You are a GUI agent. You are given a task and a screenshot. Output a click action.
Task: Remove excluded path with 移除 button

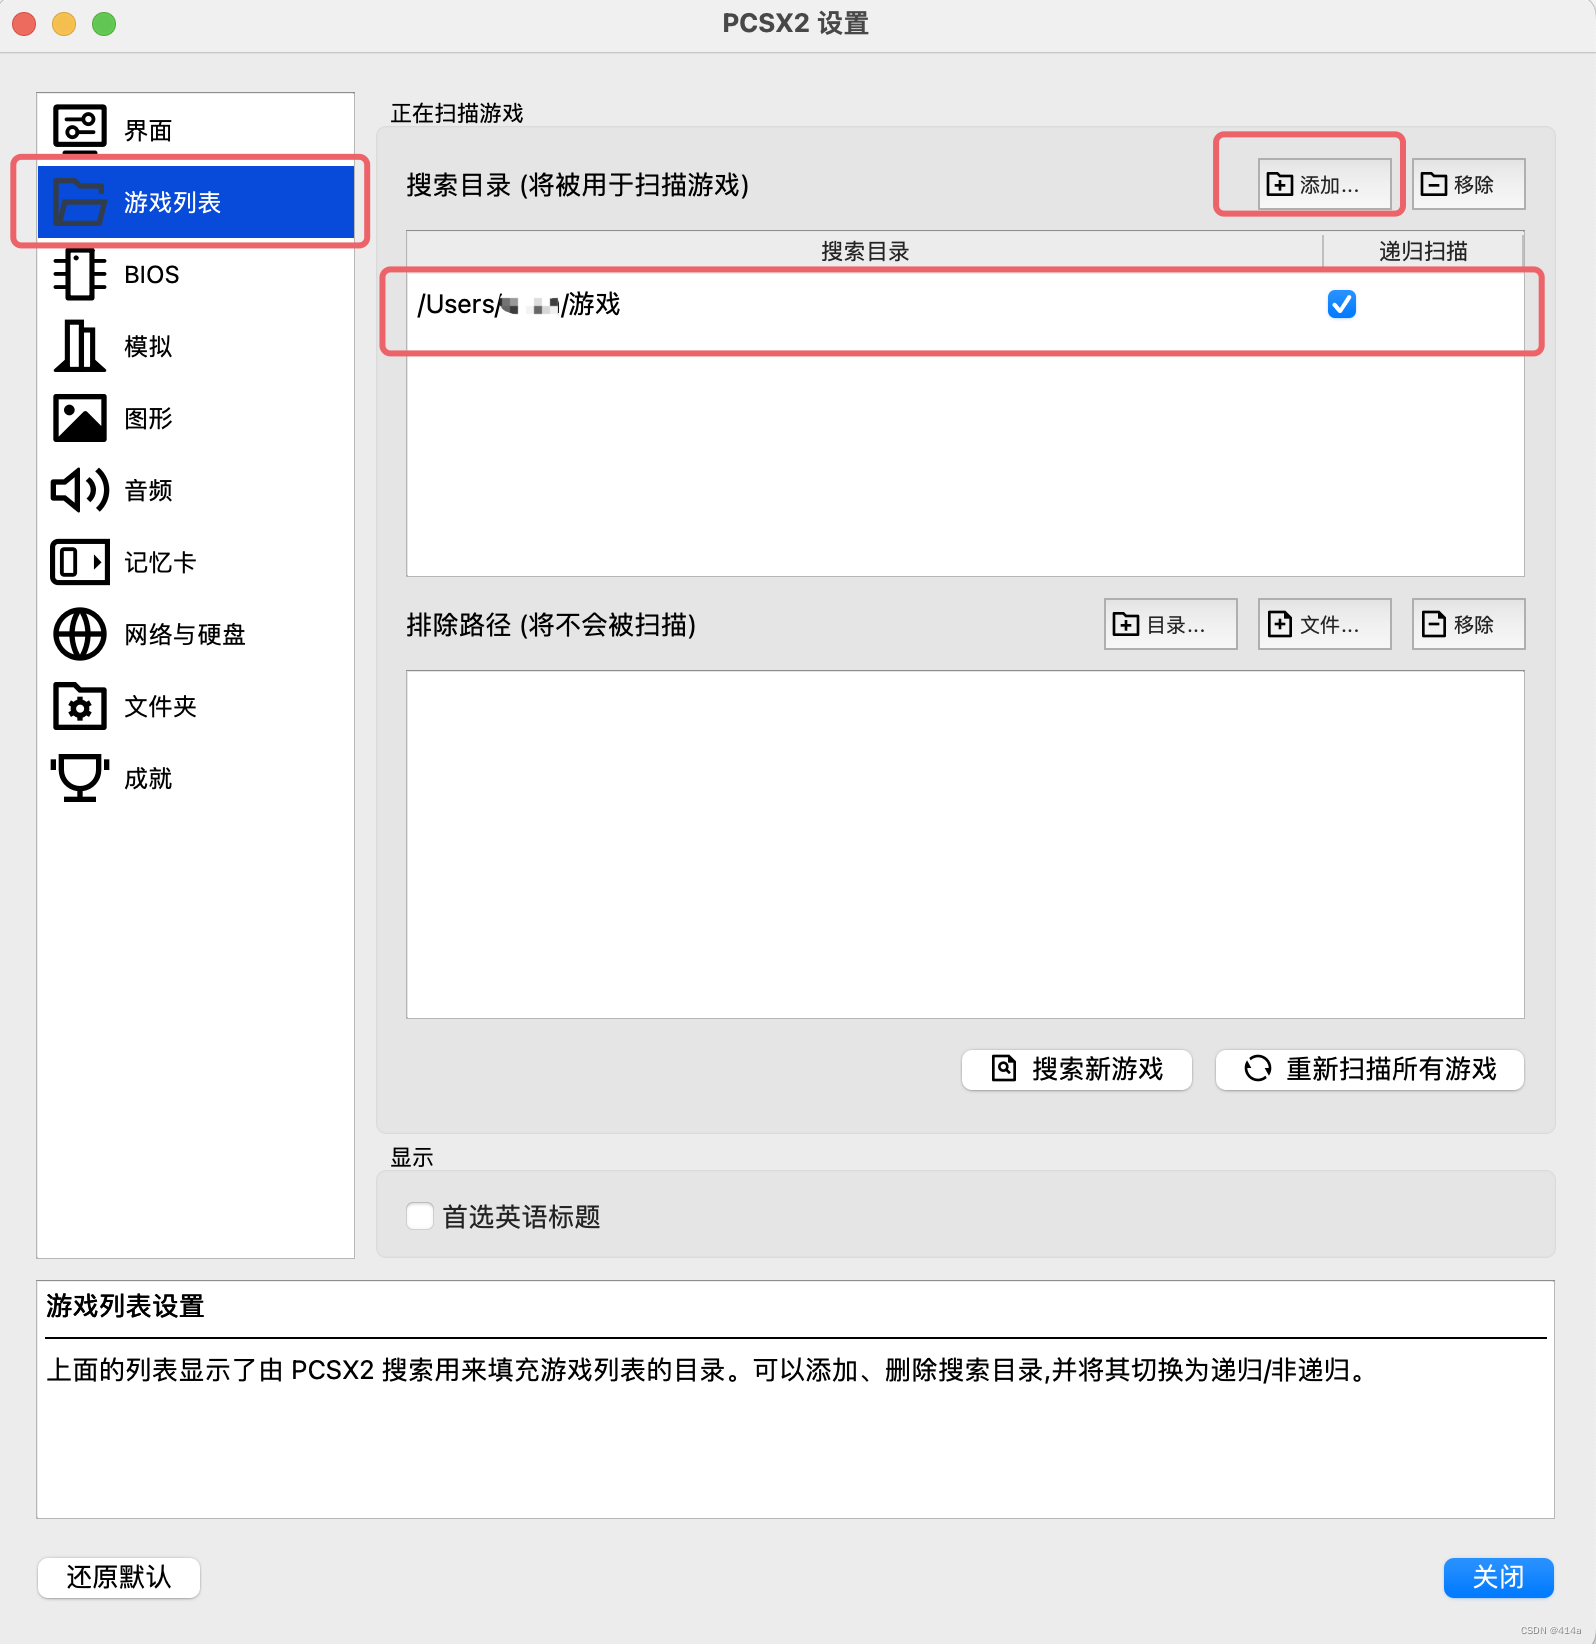tap(1468, 624)
